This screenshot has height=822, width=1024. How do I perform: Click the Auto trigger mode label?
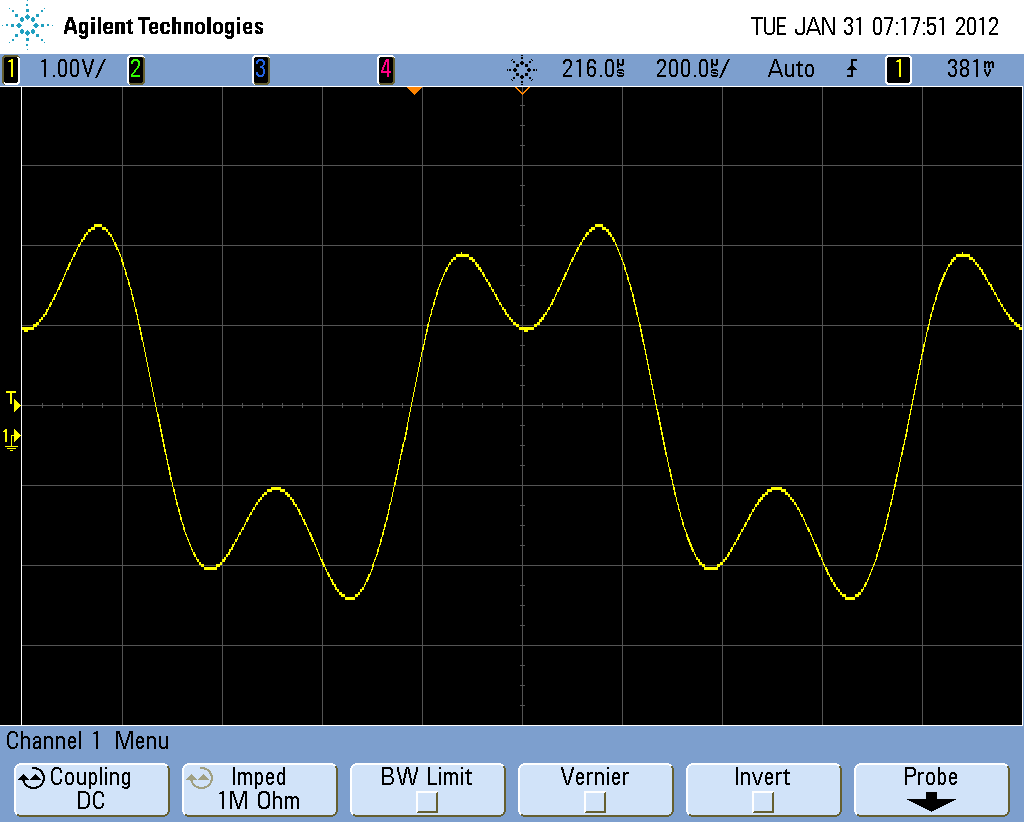791,70
